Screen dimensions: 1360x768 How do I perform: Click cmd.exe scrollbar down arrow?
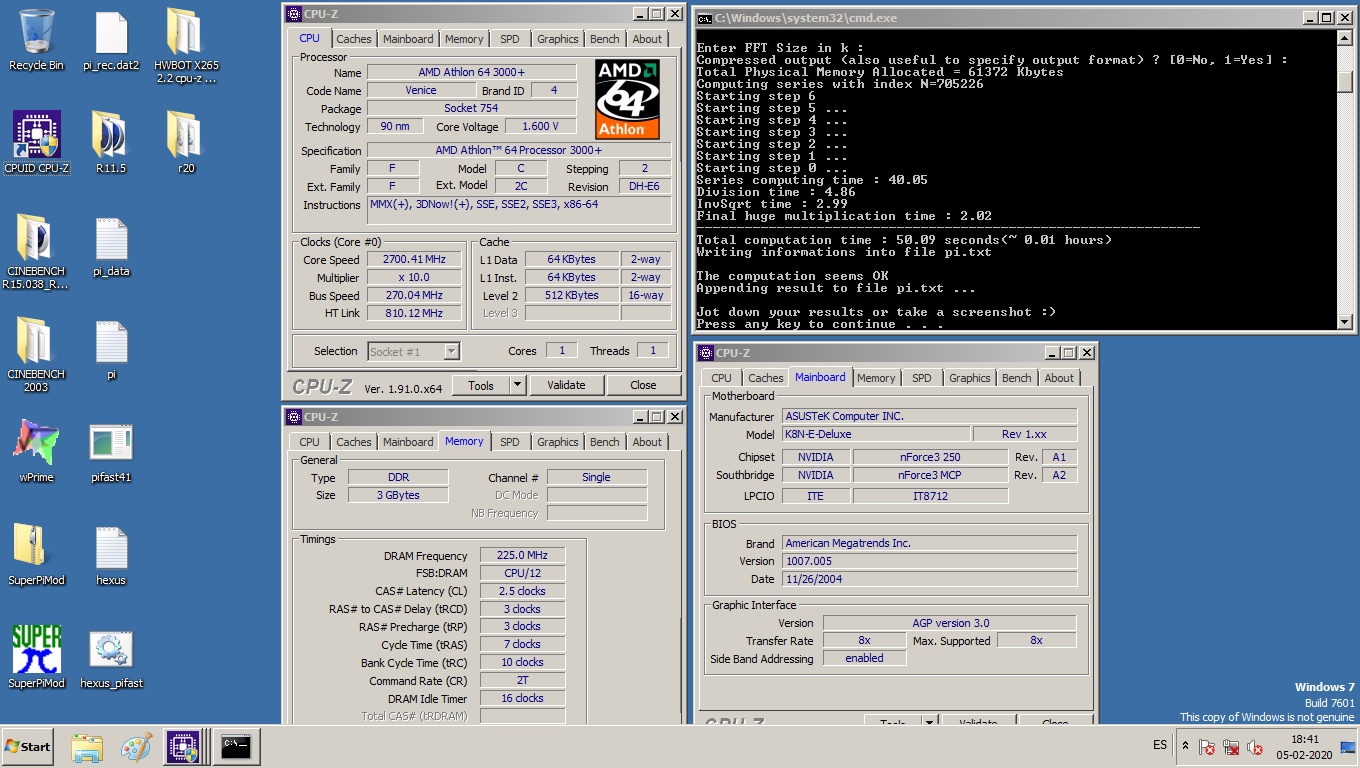1344,320
